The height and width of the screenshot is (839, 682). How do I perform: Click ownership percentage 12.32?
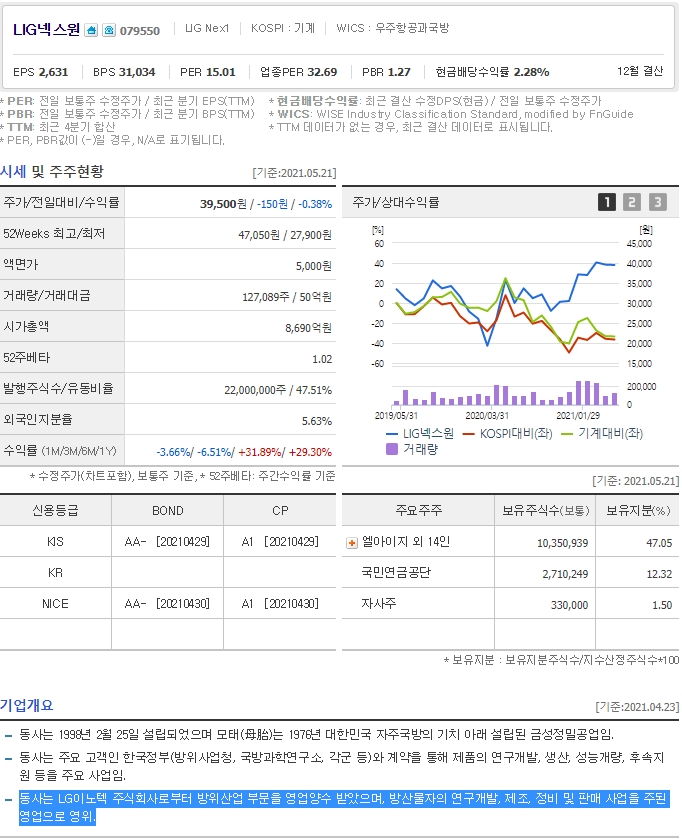pyautogui.click(x=659, y=575)
